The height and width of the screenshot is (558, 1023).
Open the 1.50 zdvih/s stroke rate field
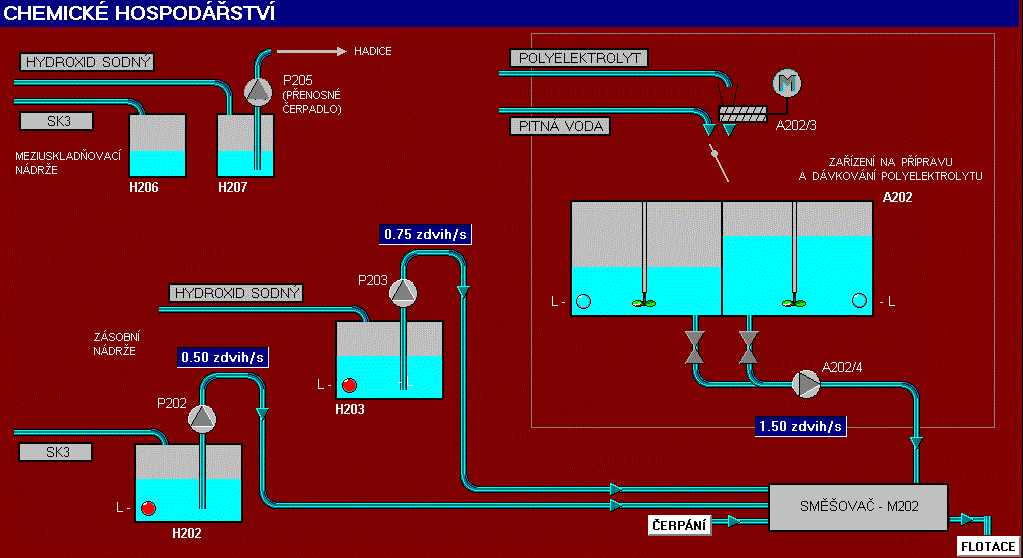[x=802, y=427]
